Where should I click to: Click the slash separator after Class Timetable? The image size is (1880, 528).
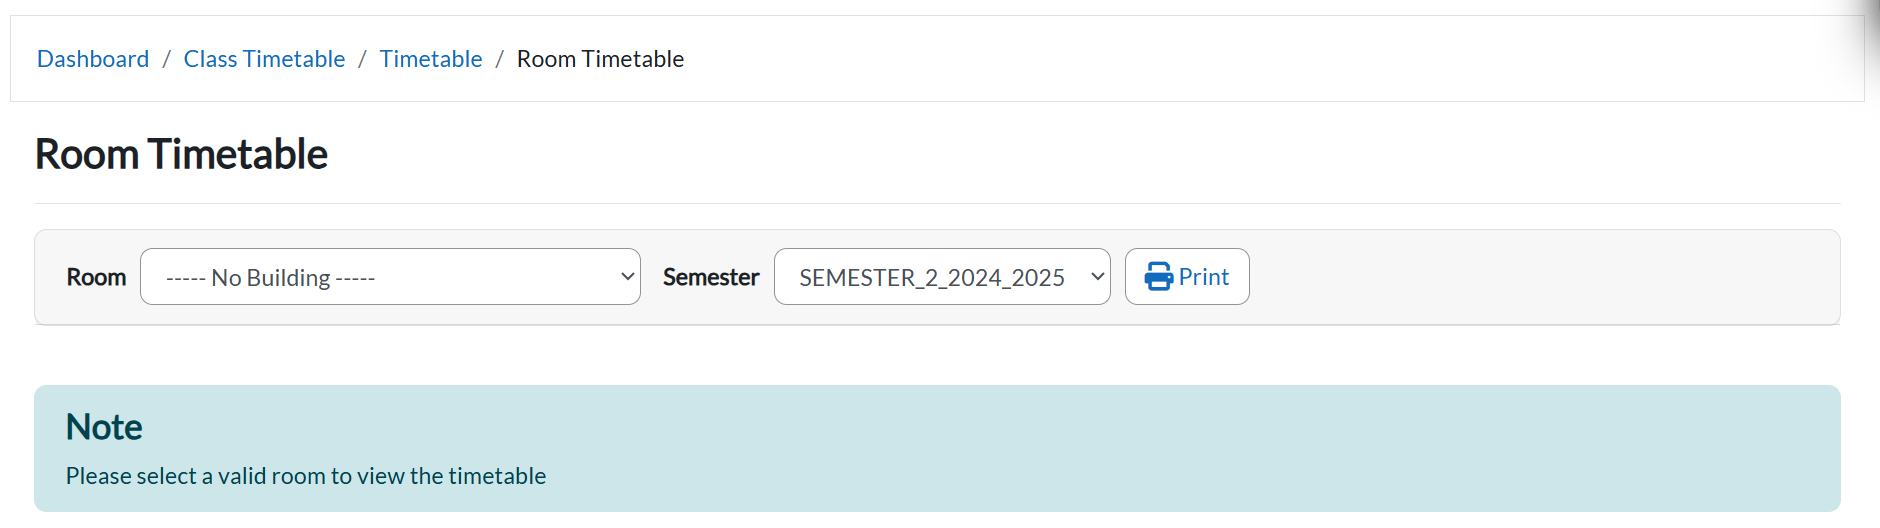(x=362, y=59)
